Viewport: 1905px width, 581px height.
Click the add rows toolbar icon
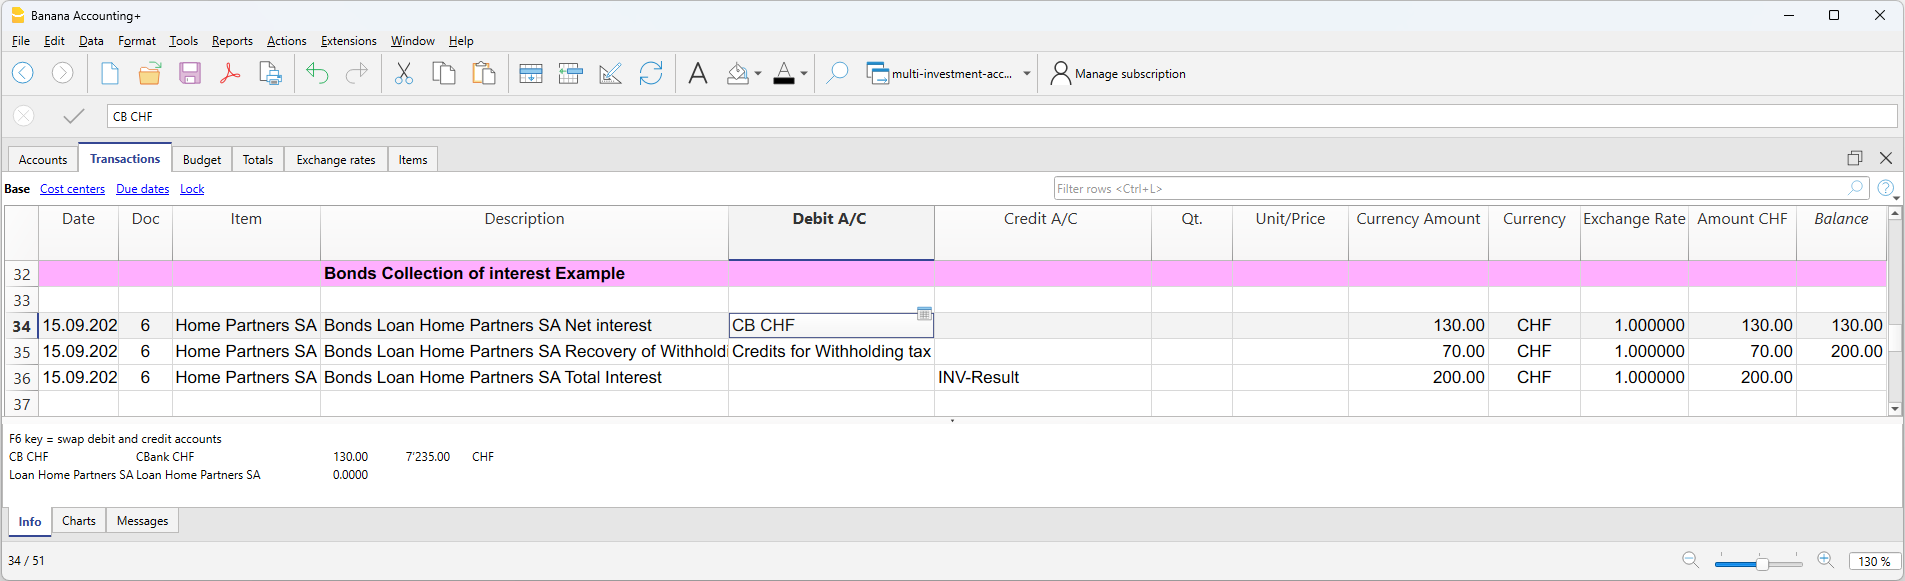pyautogui.click(x=531, y=73)
